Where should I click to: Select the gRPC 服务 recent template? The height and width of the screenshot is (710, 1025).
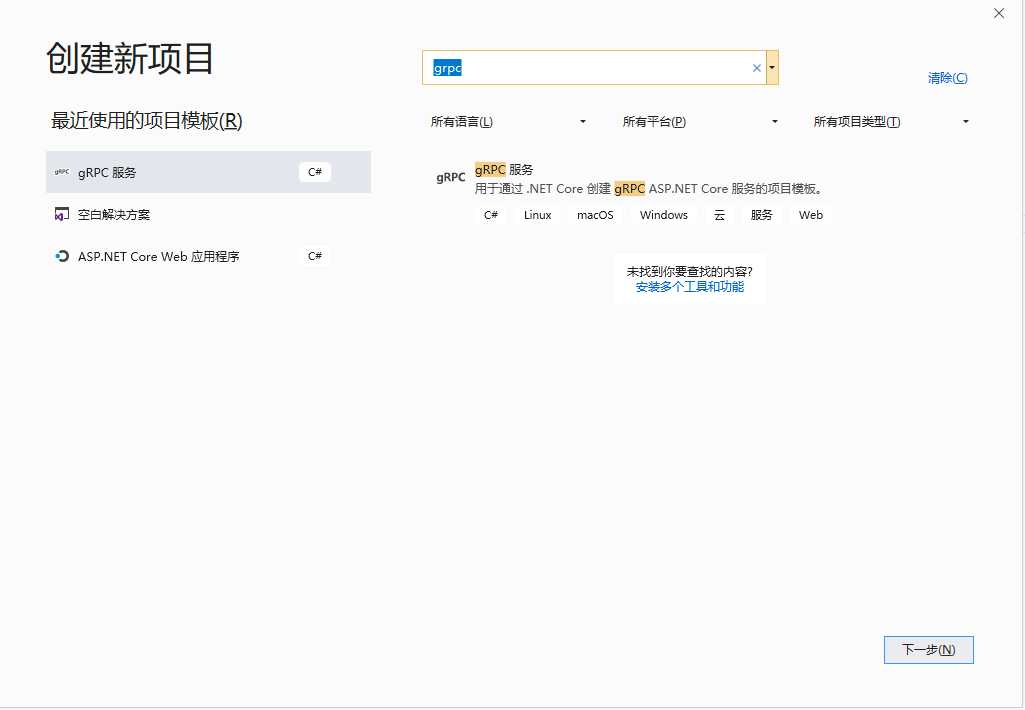point(209,172)
